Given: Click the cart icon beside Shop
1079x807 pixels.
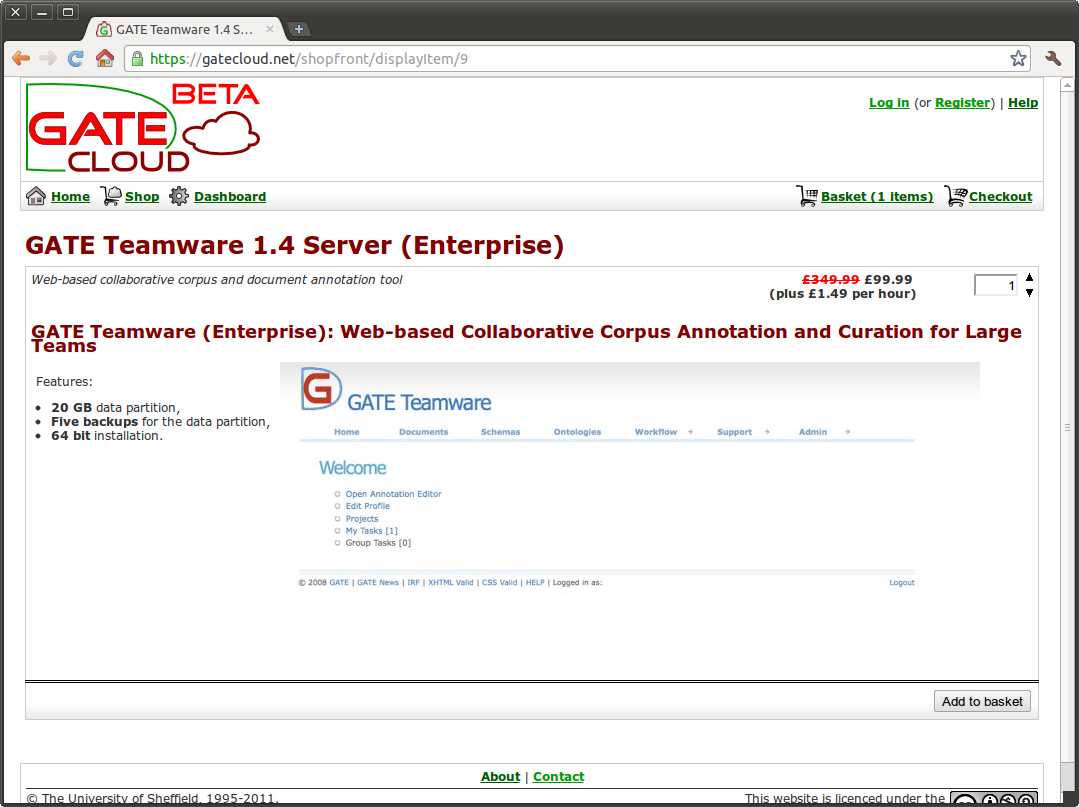Looking at the screenshot, I should click(111, 196).
